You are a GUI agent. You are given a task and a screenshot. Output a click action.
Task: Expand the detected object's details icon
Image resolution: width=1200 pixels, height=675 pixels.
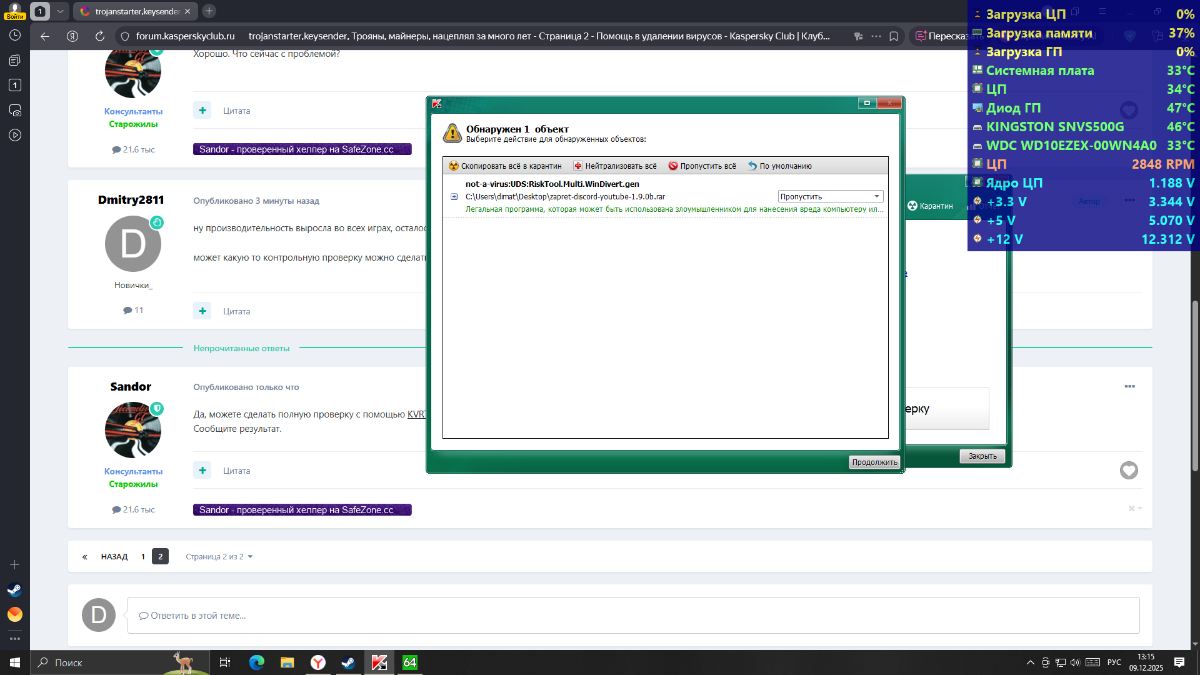point(454,197)
